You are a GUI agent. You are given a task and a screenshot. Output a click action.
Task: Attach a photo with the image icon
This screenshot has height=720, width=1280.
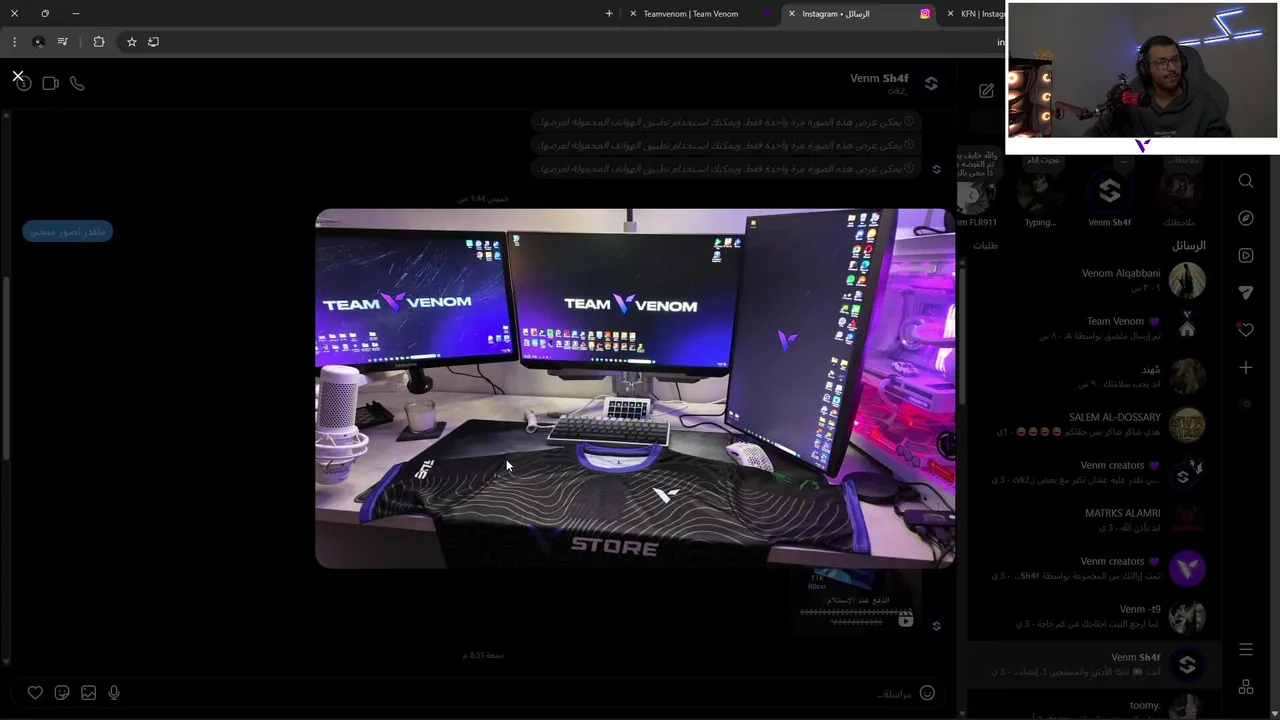[88, 693]
